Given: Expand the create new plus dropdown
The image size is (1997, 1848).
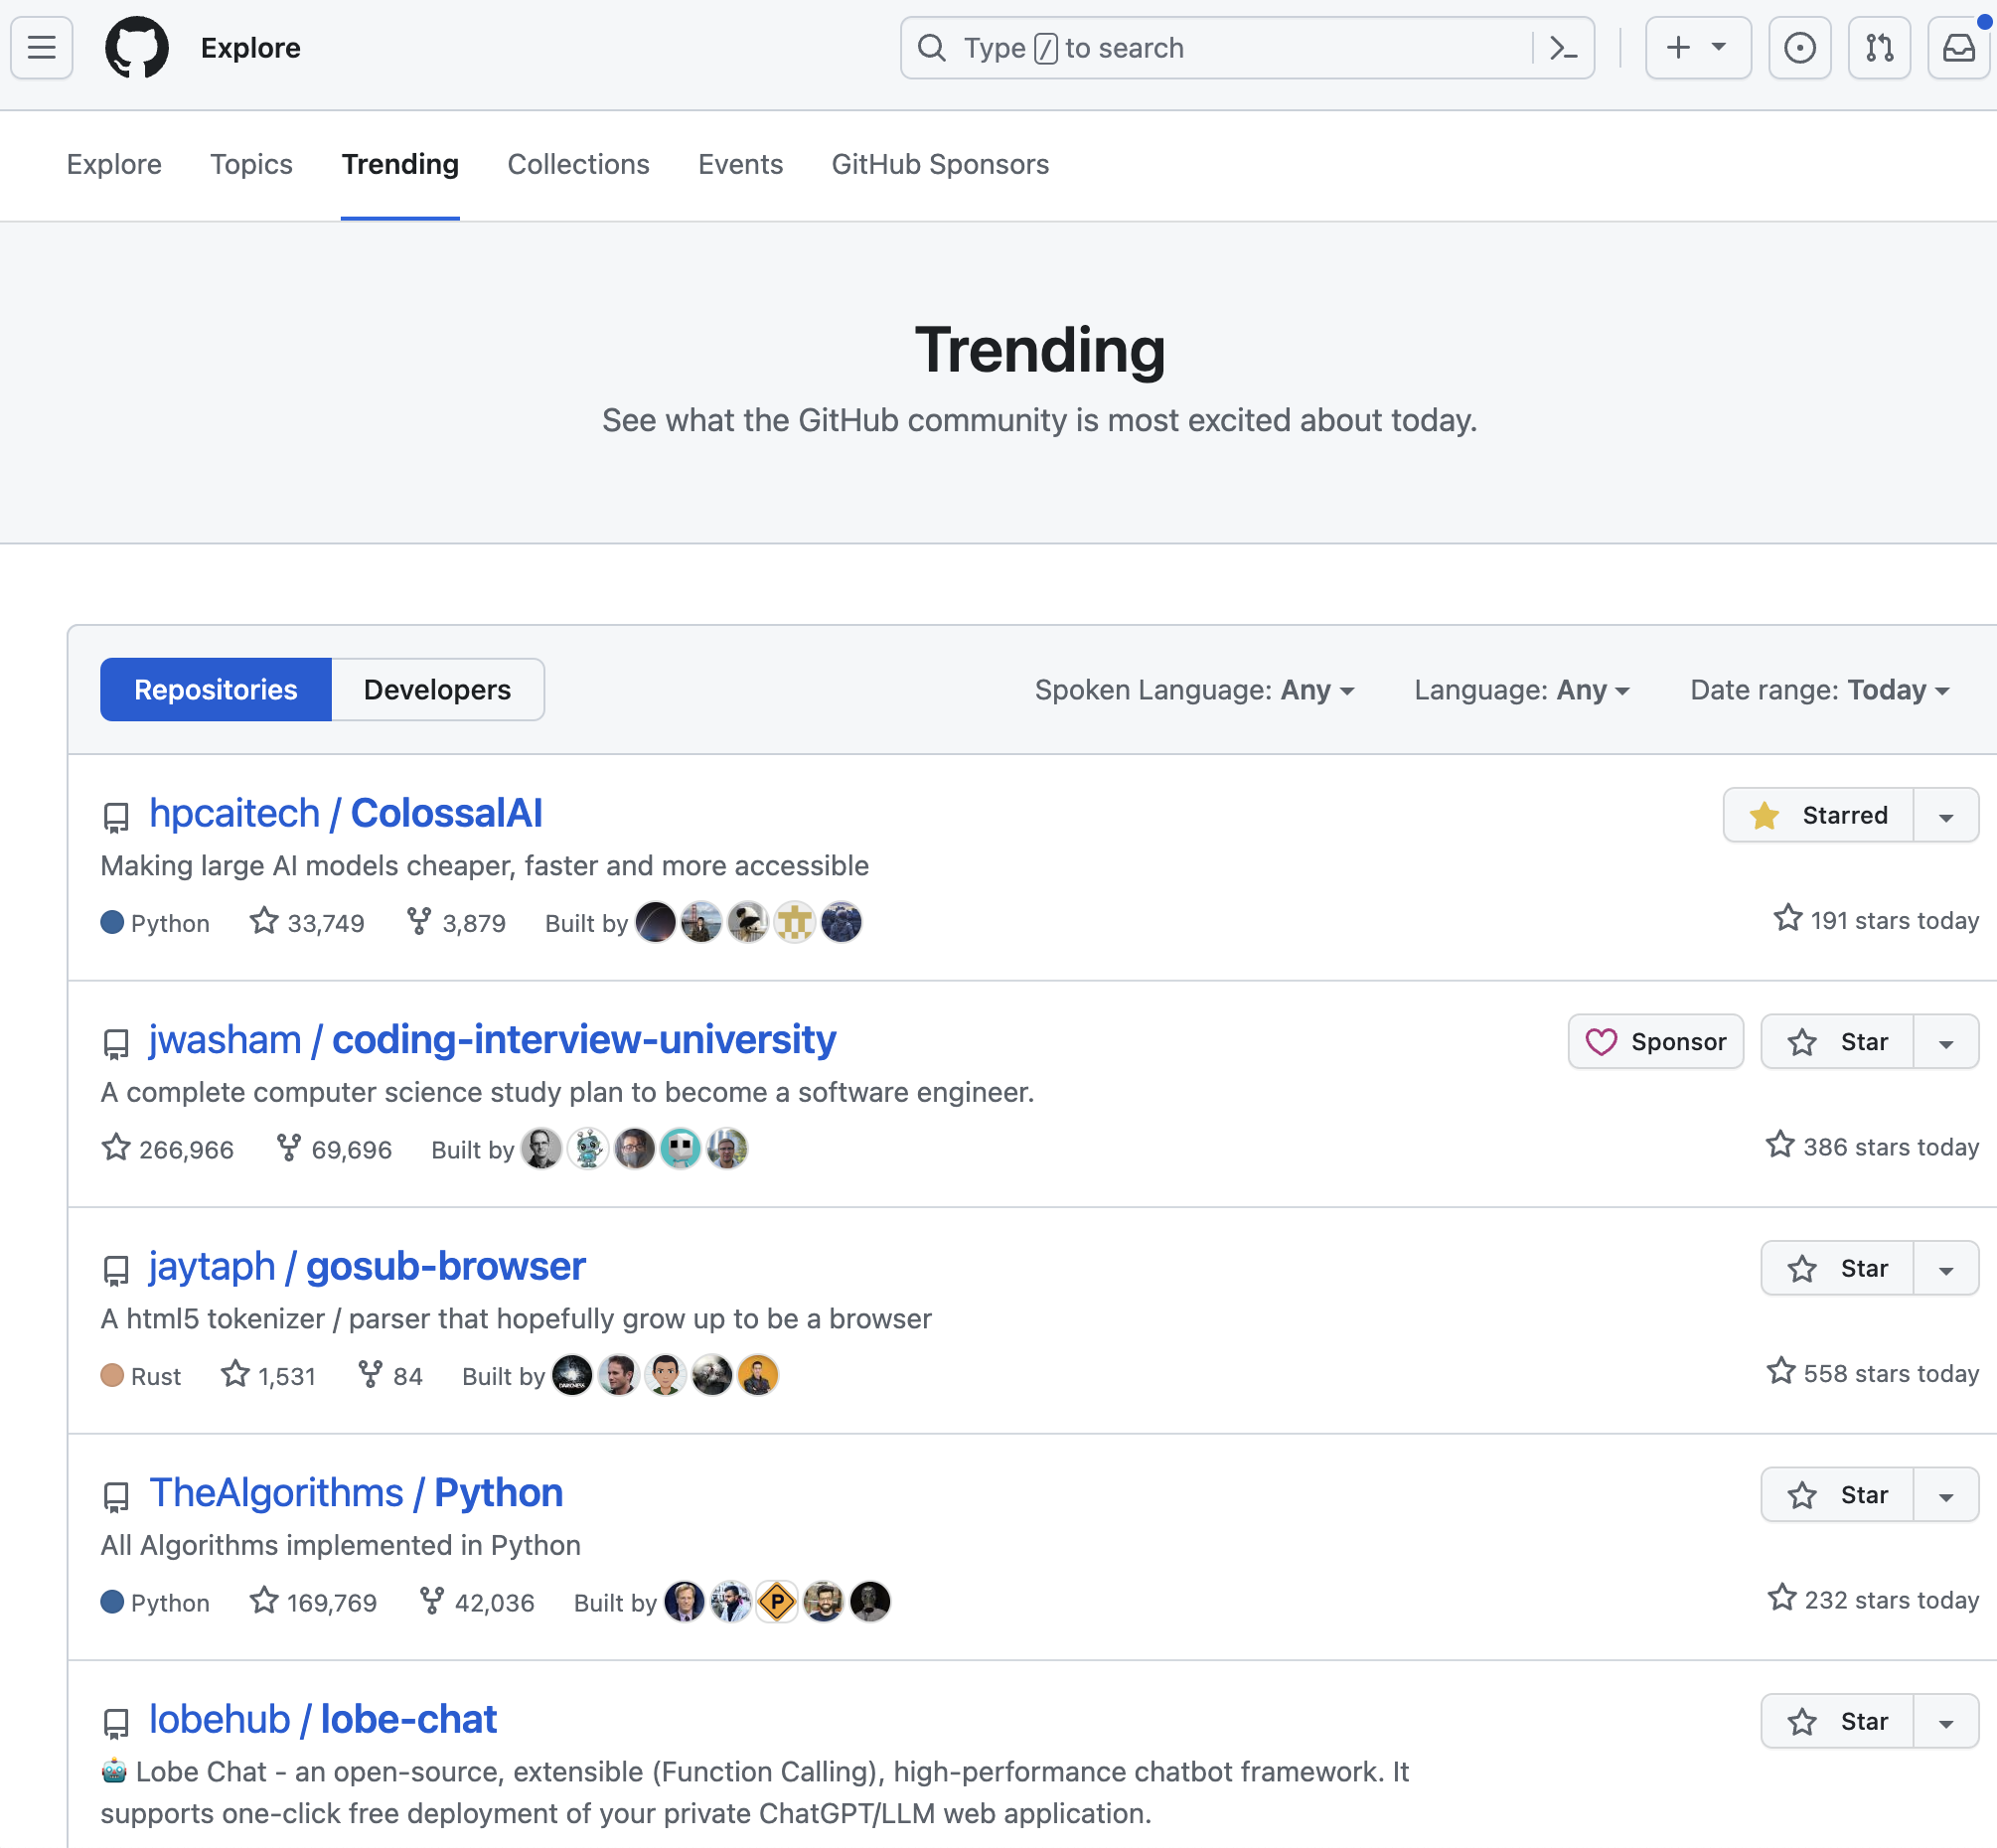Looking at the screenshot, I should point(1697,47).
